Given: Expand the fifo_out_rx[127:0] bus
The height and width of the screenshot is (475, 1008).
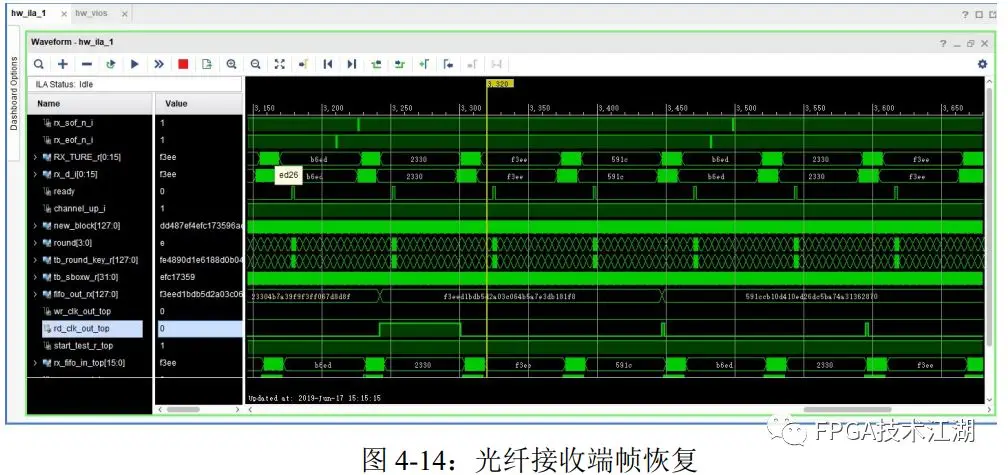Looking at the screenshot, I should [x=36, y=294].
